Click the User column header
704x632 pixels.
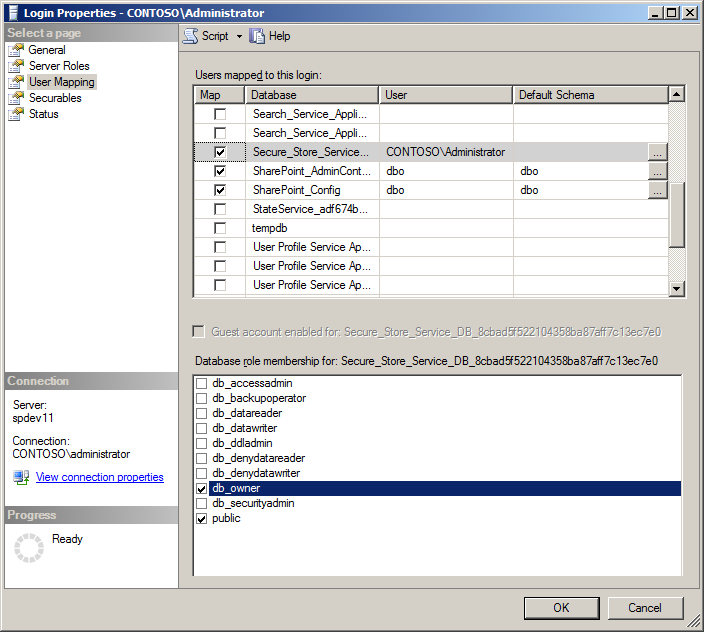tap(446, 95)
